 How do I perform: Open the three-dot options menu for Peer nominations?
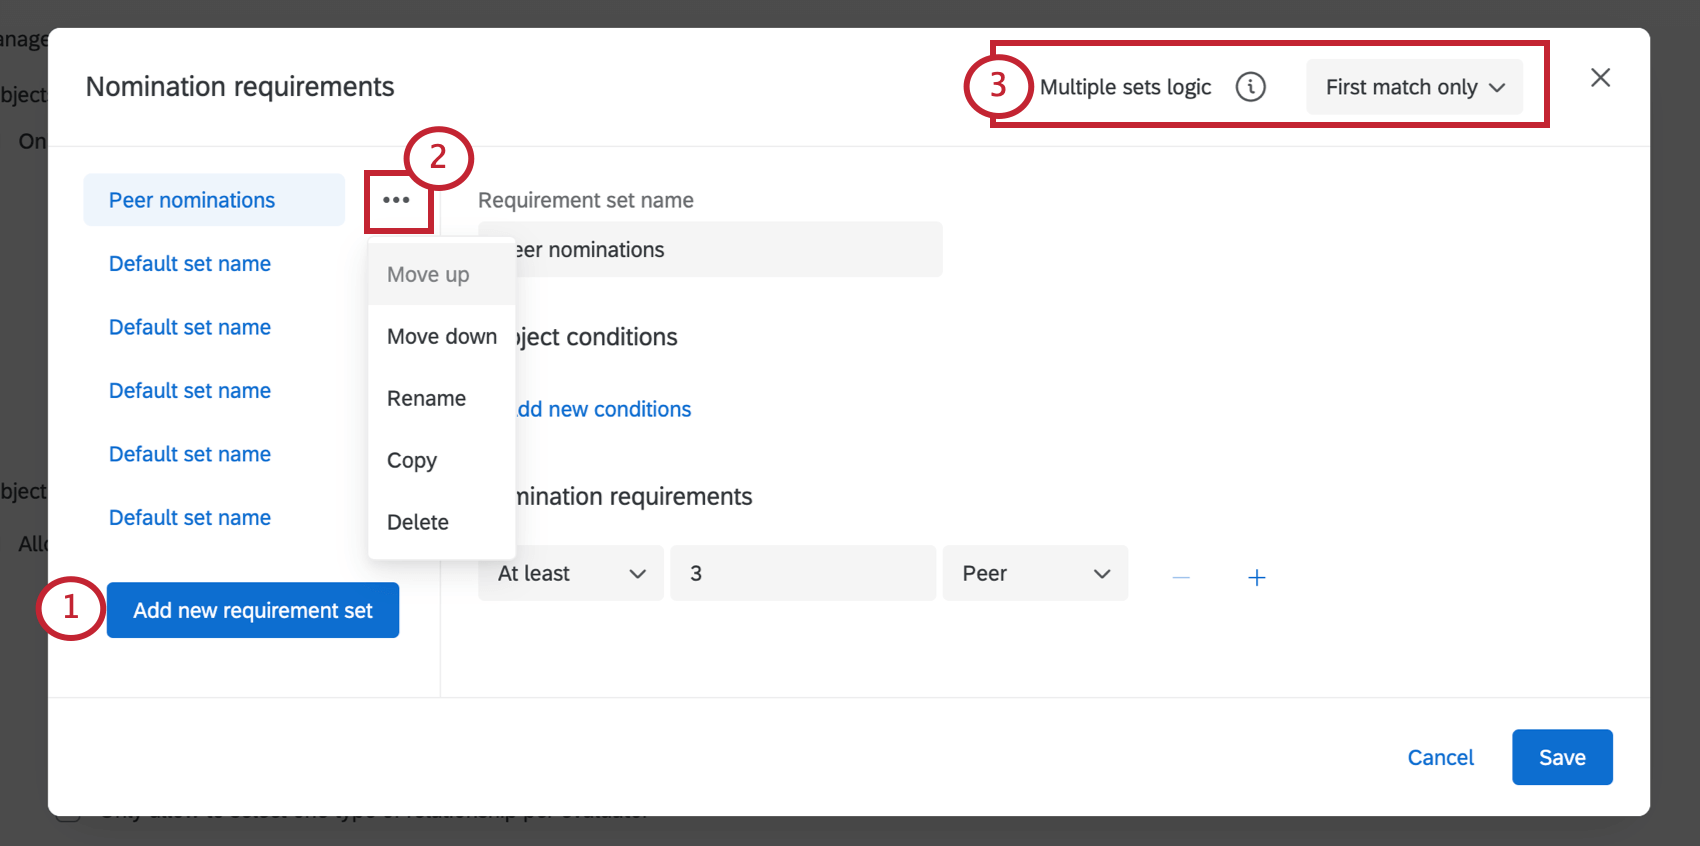[x=397, y=200]
